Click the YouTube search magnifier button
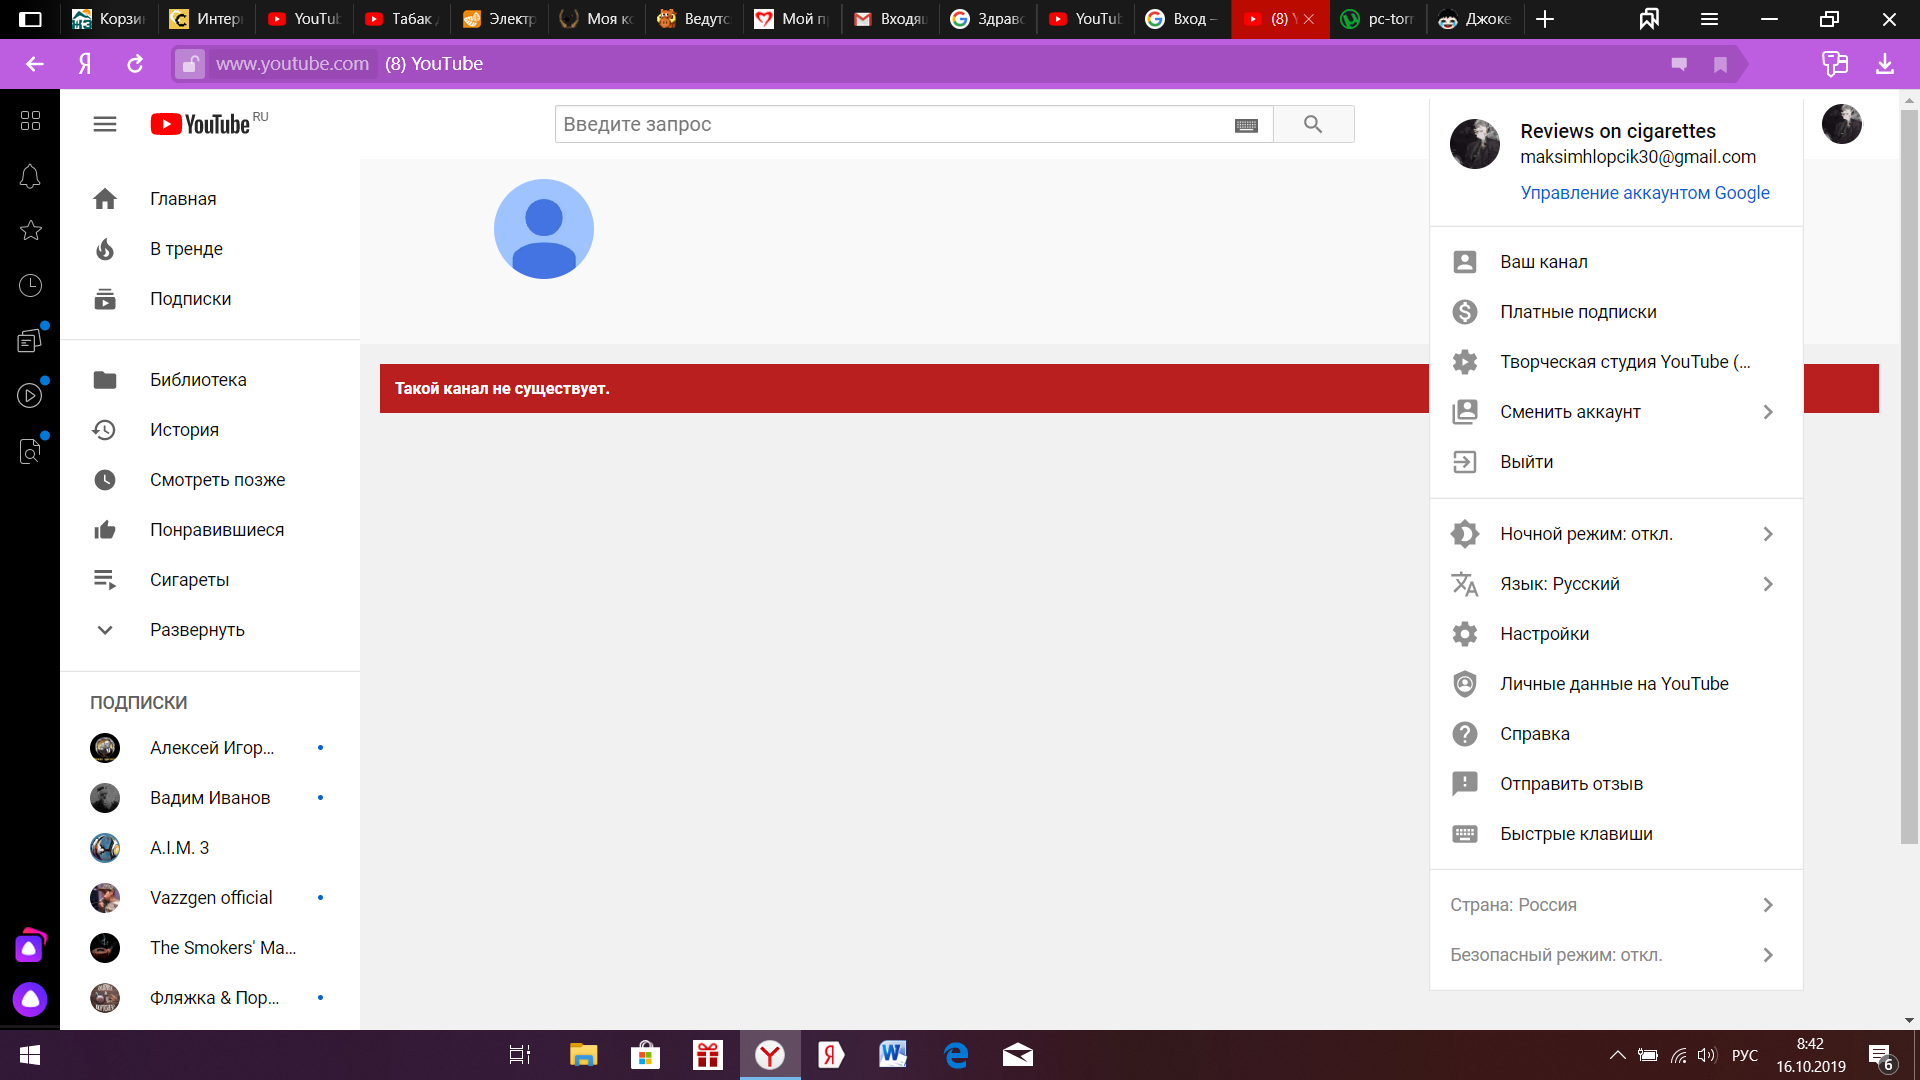Screen dimensions: 1920x1080 pos(1313,124)
